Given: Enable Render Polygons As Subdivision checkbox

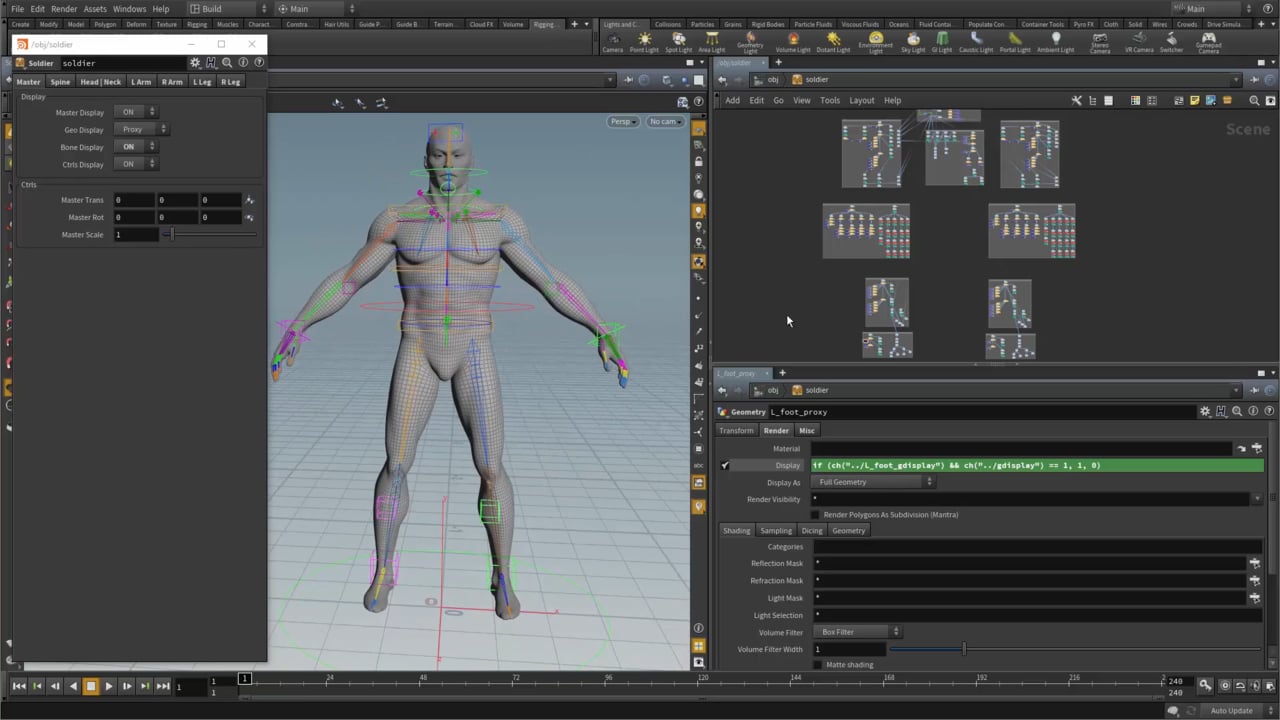Looking at the screenshot, I should [816, 515].
